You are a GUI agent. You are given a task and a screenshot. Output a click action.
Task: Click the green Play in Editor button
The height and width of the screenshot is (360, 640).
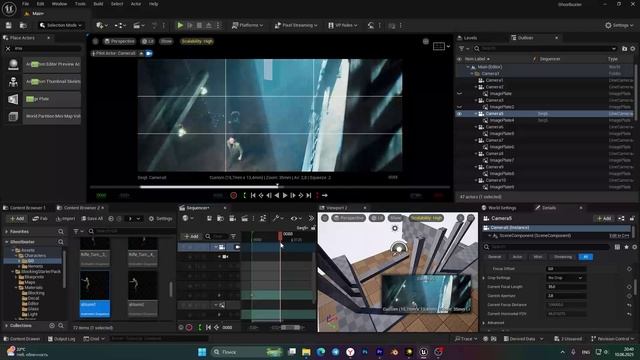180,25
